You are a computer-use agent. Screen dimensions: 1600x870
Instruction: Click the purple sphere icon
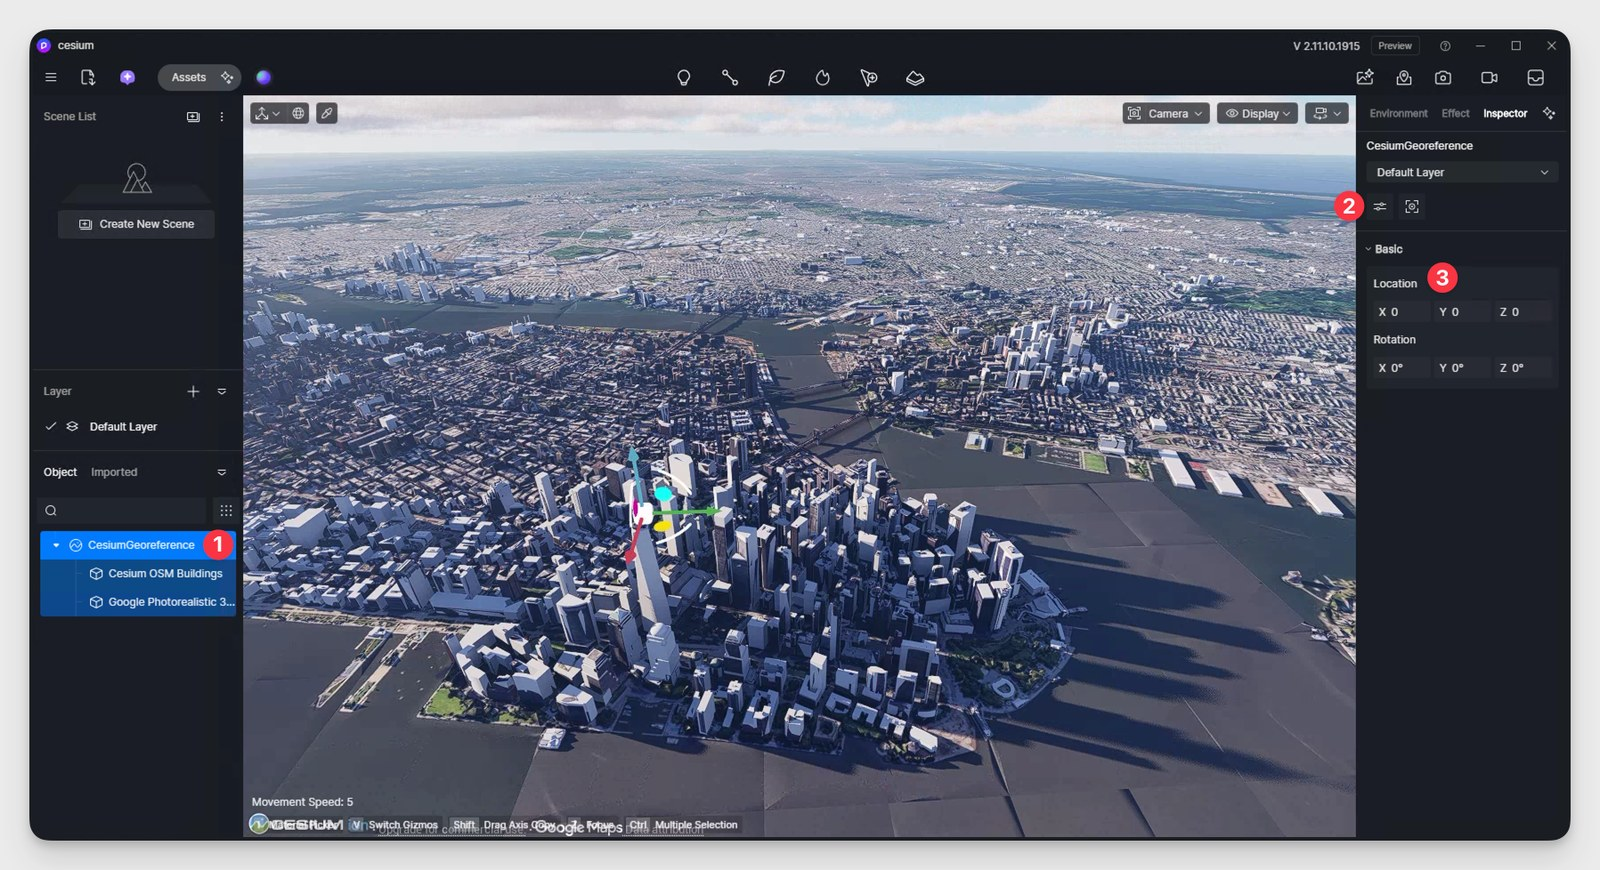pos(263,77)
